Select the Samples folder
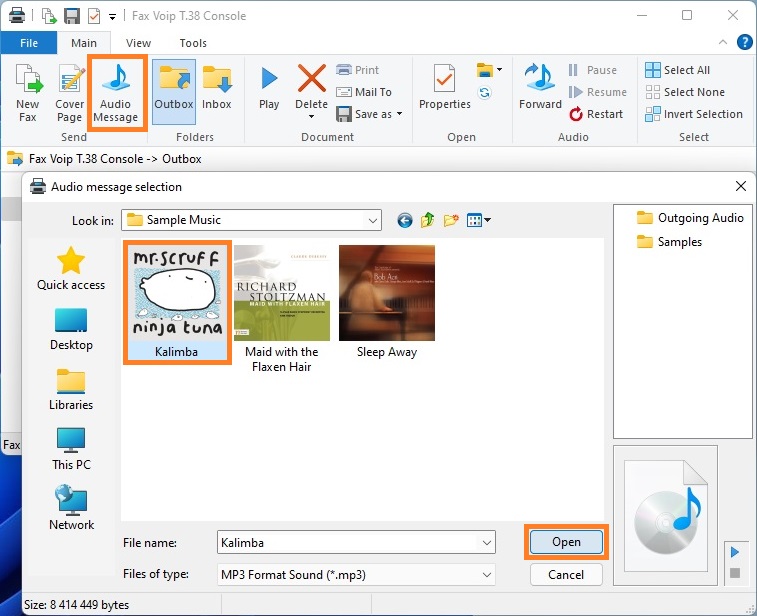The image size is (757, 616). 669,241
